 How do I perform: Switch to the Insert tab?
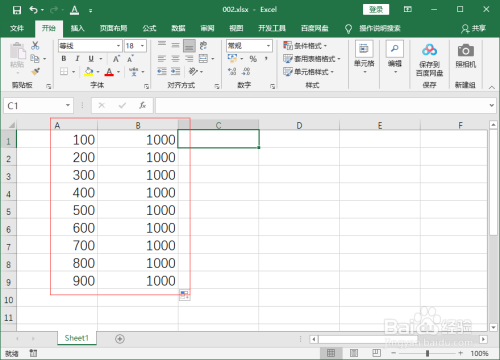[x=77, y=28]
